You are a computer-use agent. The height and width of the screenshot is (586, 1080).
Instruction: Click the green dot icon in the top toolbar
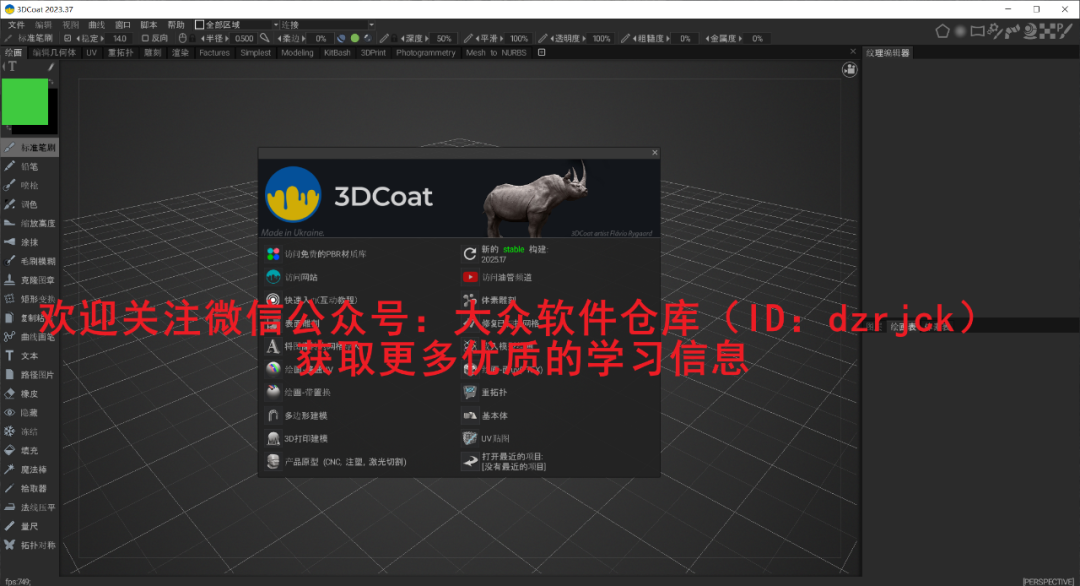coord(355,39)
